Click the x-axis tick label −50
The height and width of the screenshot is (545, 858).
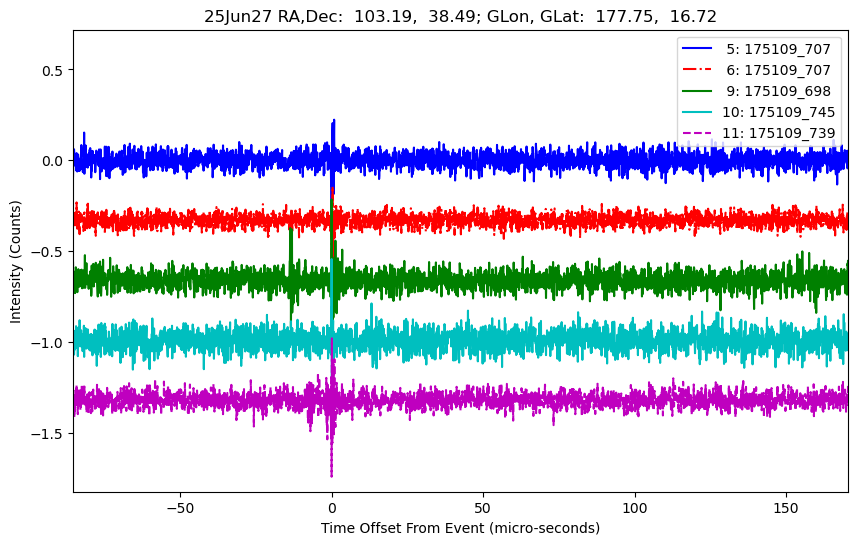point(180,505)
